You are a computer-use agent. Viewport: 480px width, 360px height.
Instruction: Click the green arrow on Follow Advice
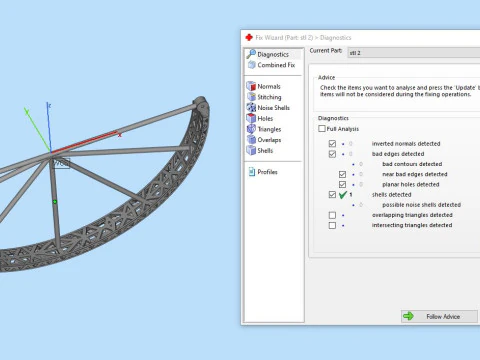(x=408, y=316)
